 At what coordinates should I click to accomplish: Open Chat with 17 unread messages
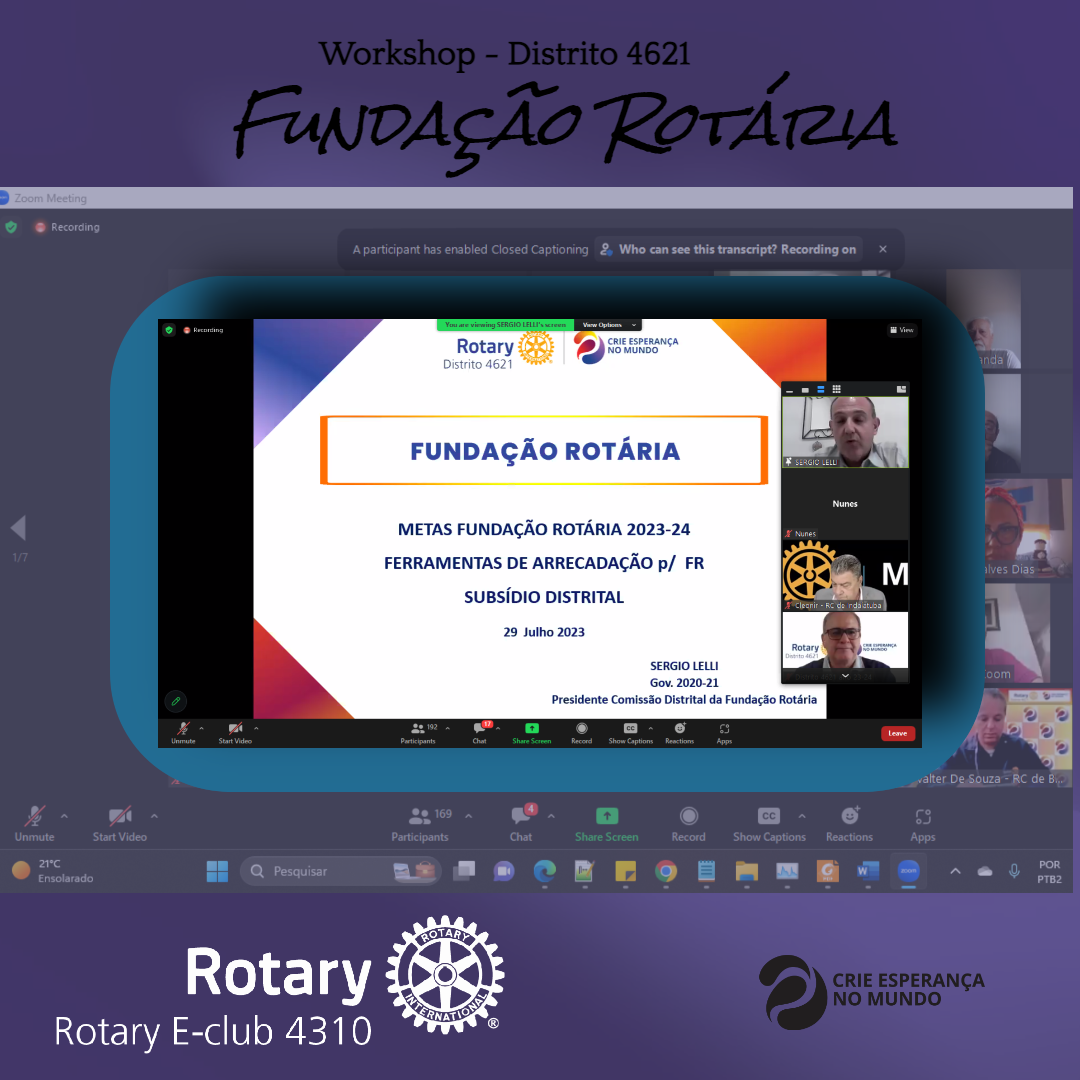point(480,732)
